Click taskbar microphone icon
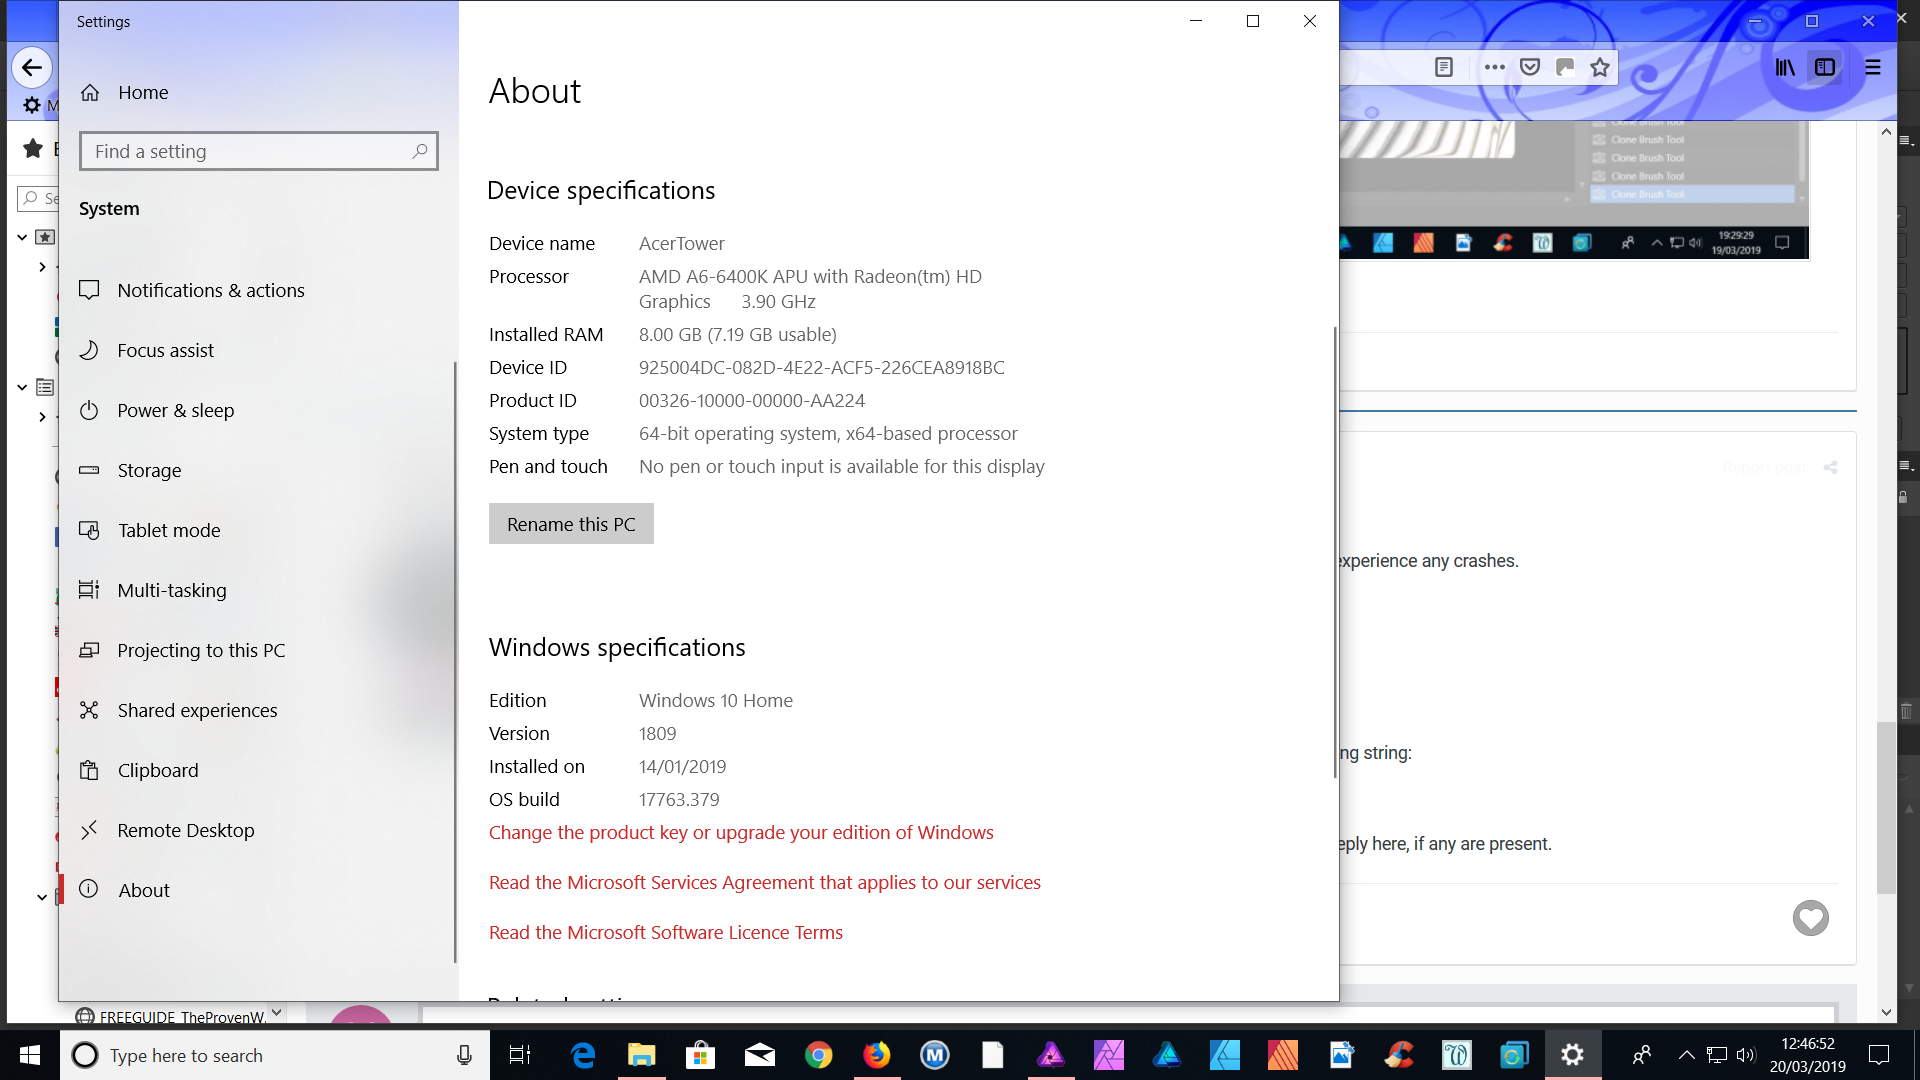Image resolution: width=1920 pixels, height=1080 pixels. tap(464, 1055)
